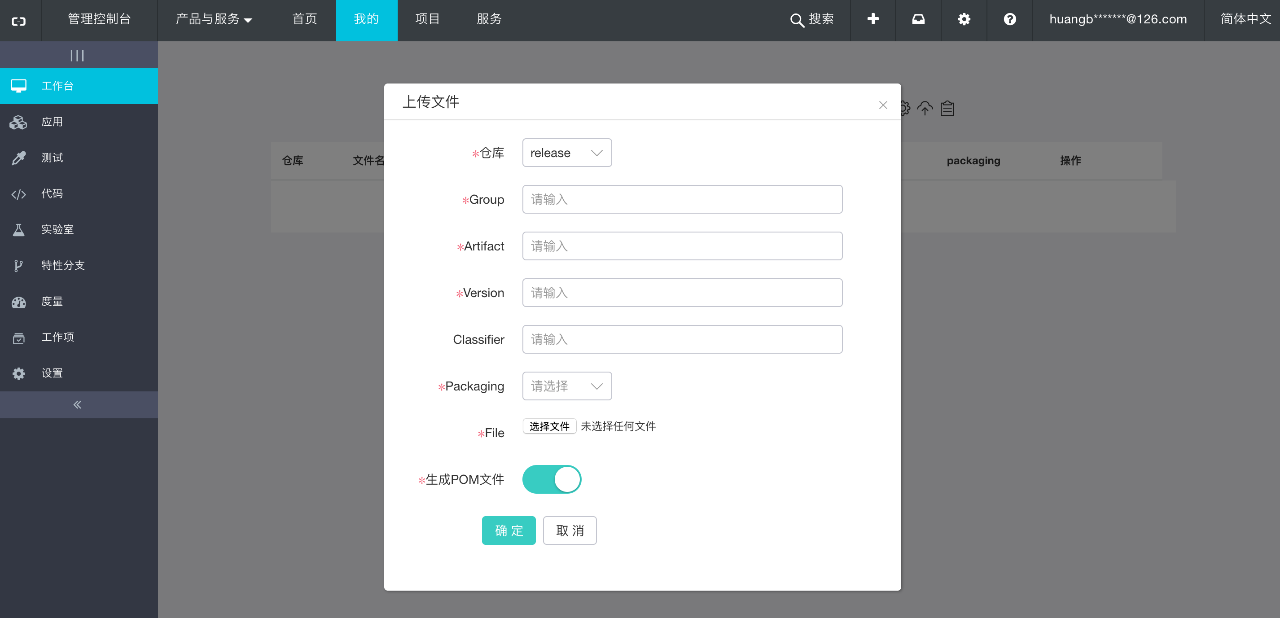Click the 搜索 search icon

pyautogui.click(x=797, y=20)
